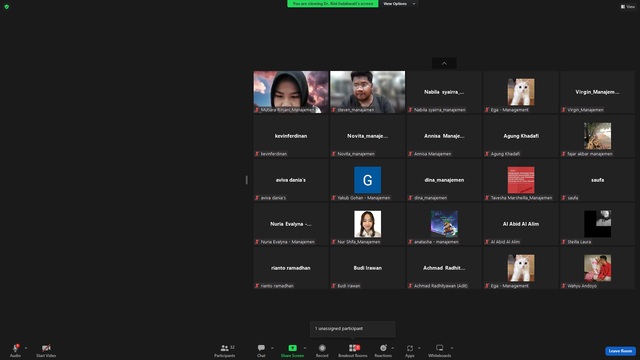Click Stella Laura's profile picture
This screenshot has width=640, height=360.
[x=598, y=224]
